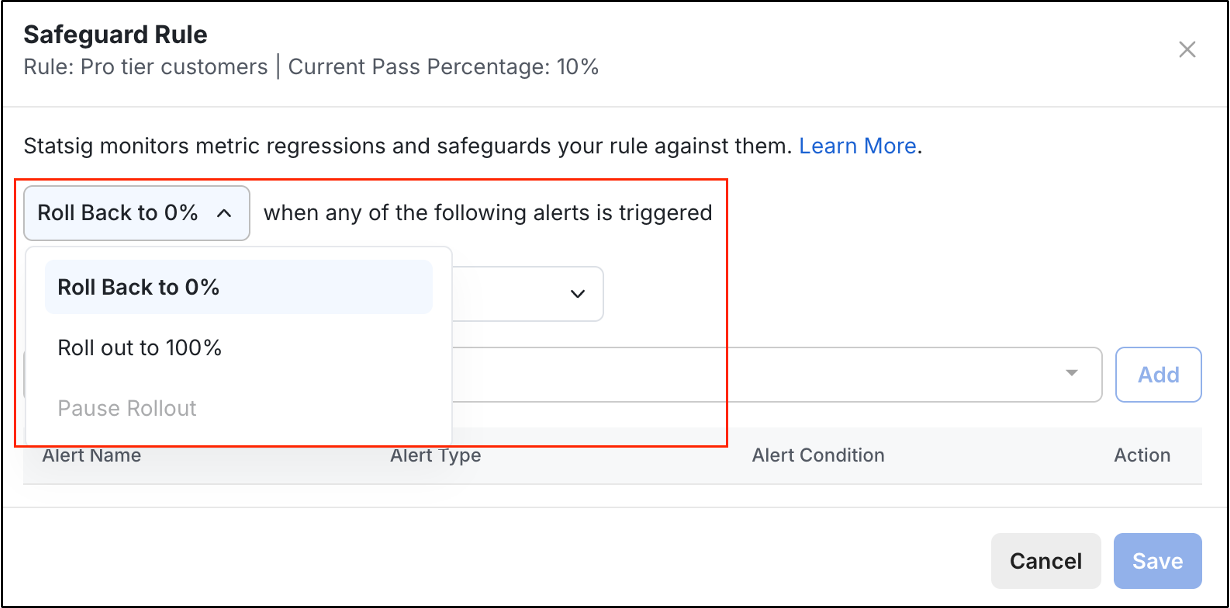This screenshot has width=1230, height=608.
Task: Click the Add button to attach an alert
Action: [1157, 374]
